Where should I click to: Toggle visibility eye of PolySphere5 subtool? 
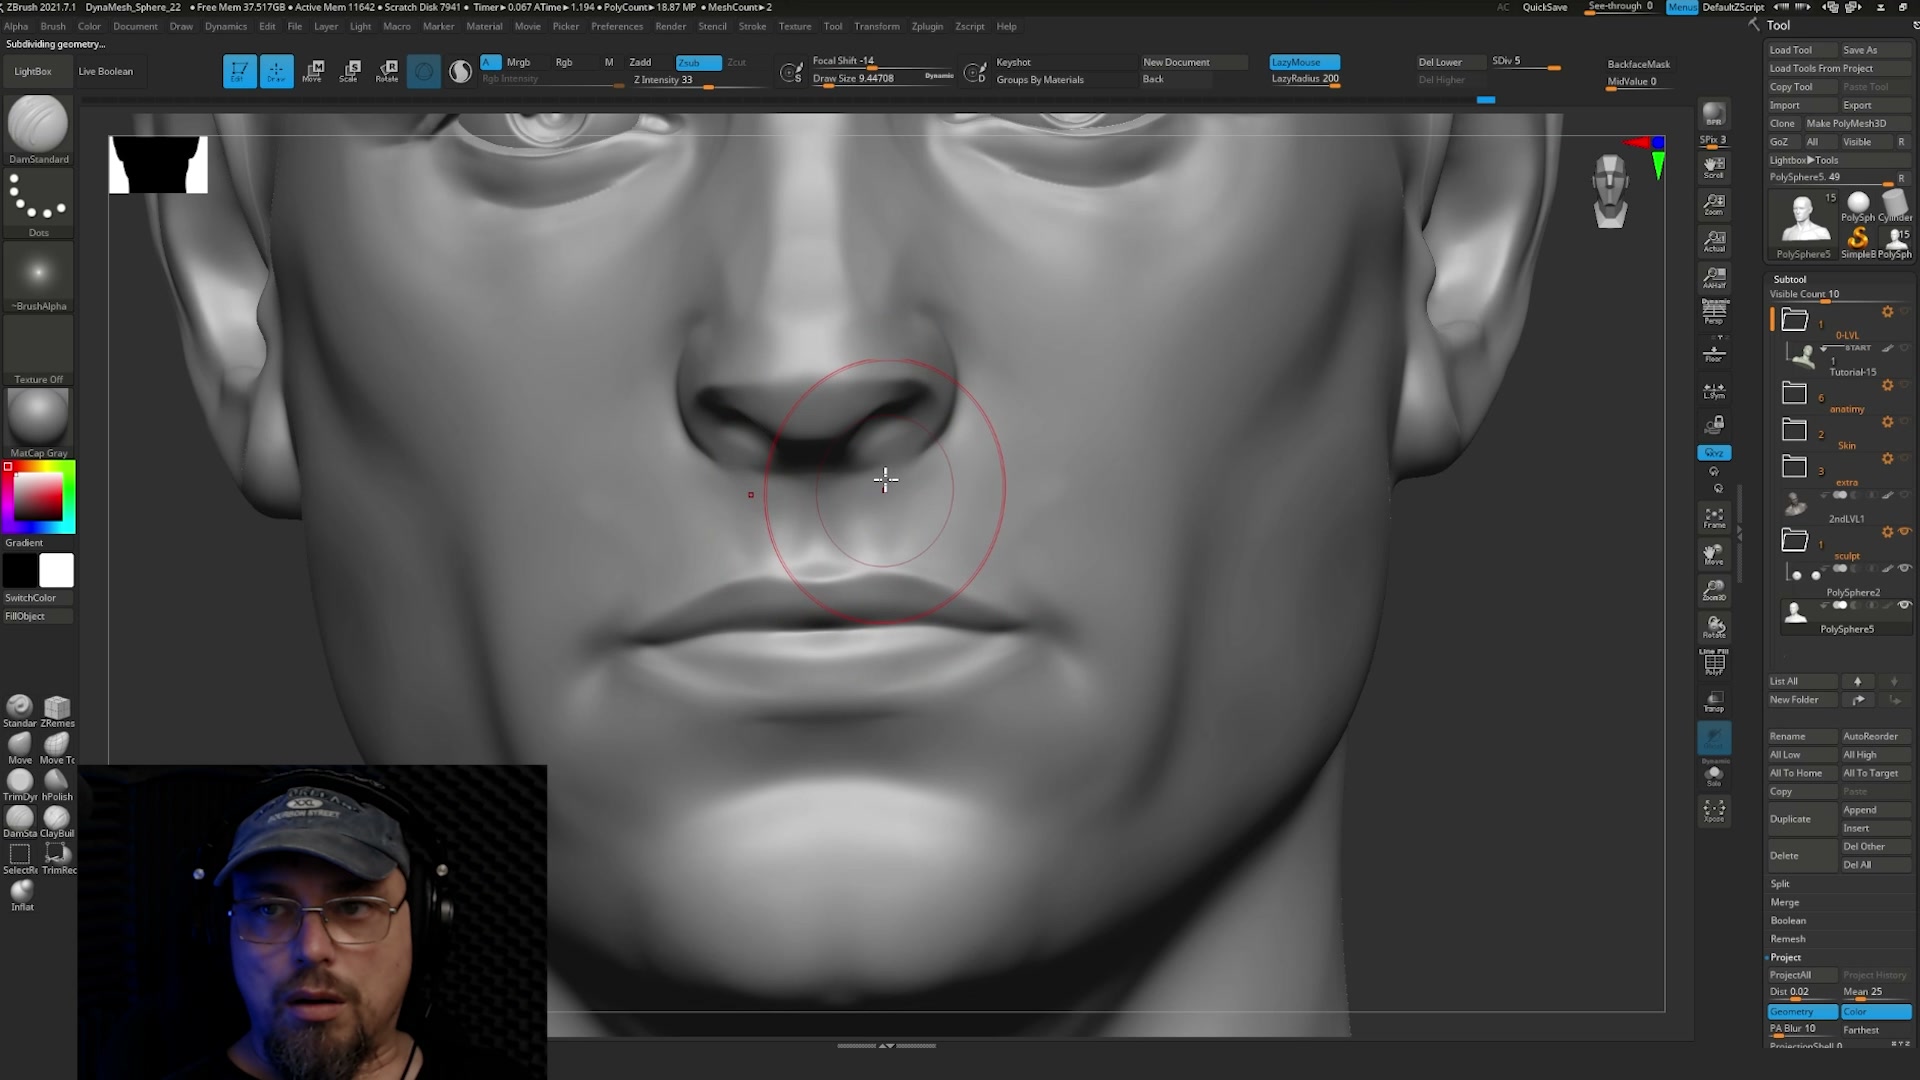tap(1905, 605)
